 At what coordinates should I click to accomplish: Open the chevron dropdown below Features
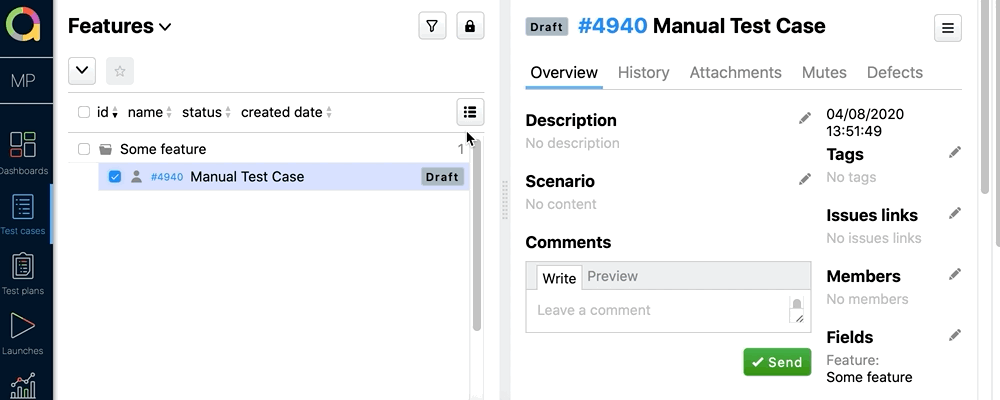pyautogui.click(x=82, y=71)
